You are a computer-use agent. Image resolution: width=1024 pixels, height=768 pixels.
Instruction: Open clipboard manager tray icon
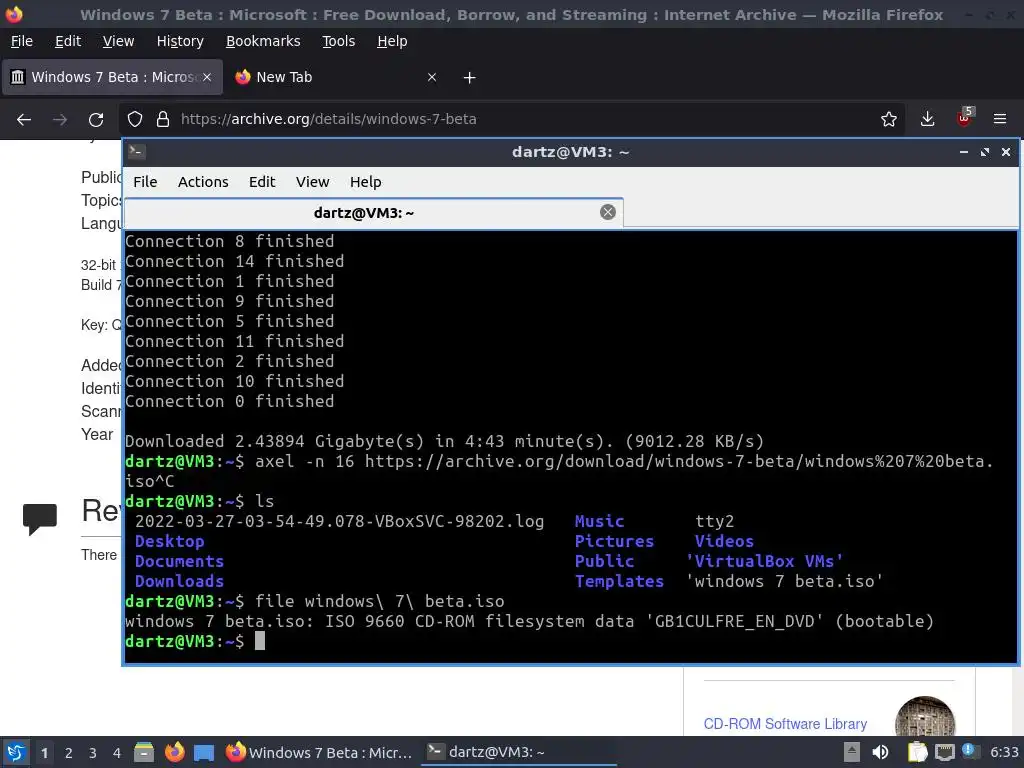(x=917, y=752)
